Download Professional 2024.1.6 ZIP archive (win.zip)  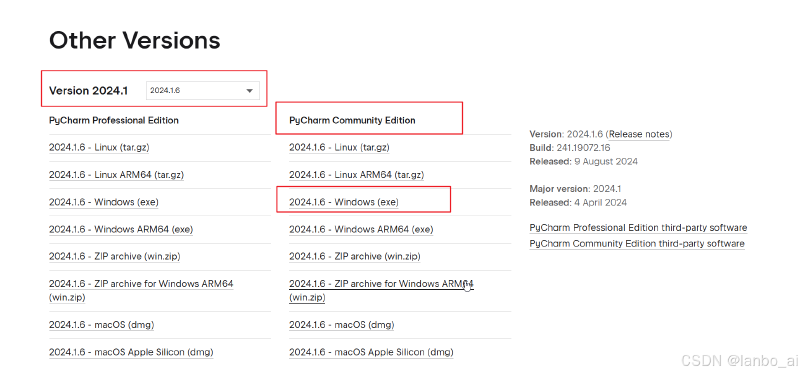pyautogui.click(x=114, y=257)
